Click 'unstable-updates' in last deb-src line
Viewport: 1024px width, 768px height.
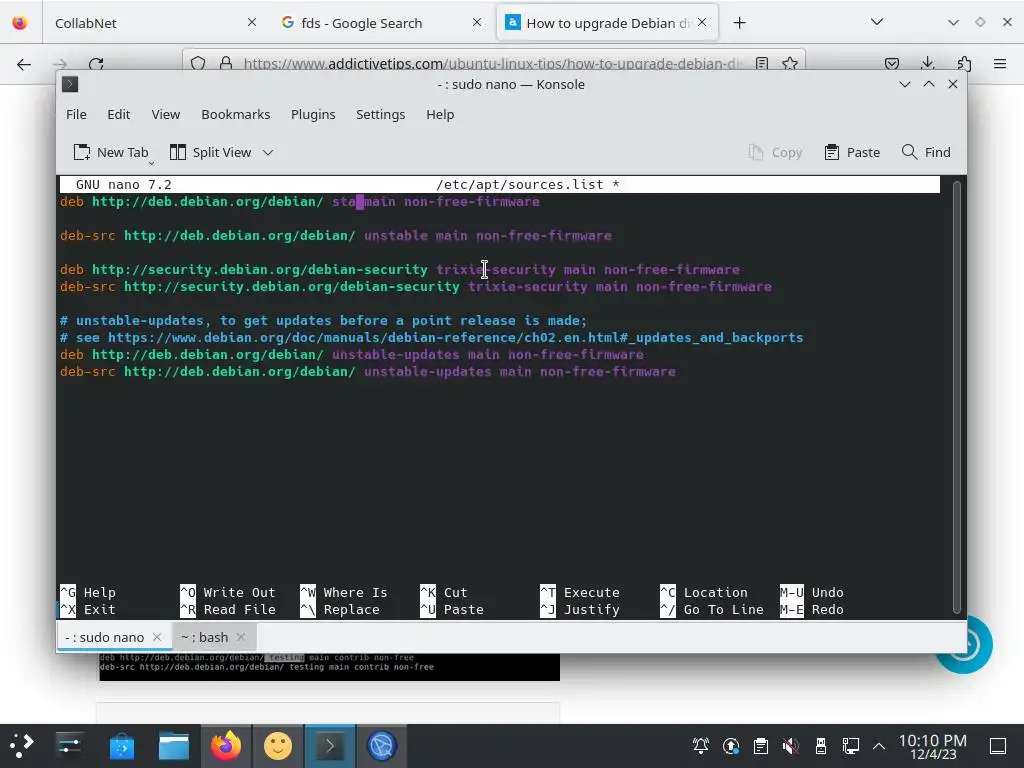click(x=428, y=372)
